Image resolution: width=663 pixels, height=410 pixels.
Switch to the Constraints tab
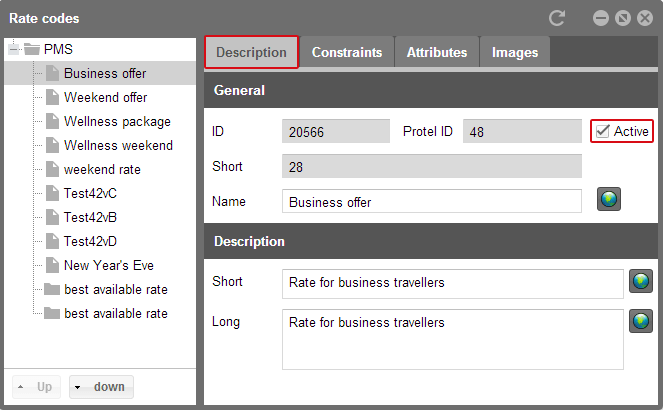[x=347, y=52]
